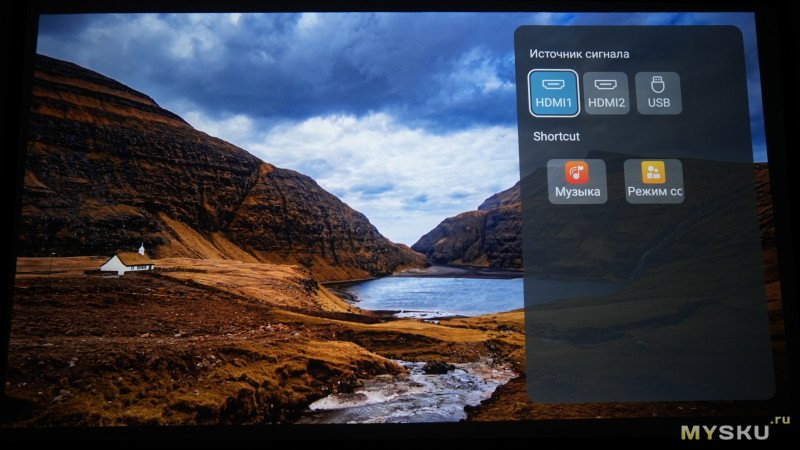Choose the USB source
800x450 pixels.
click(x=658, y=93)
